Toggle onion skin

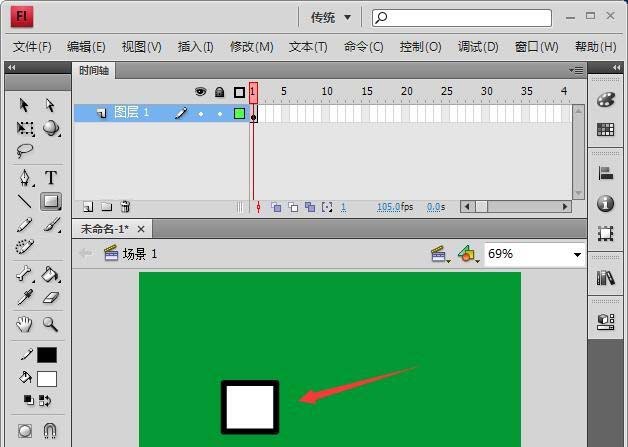(x=276, y=207)
